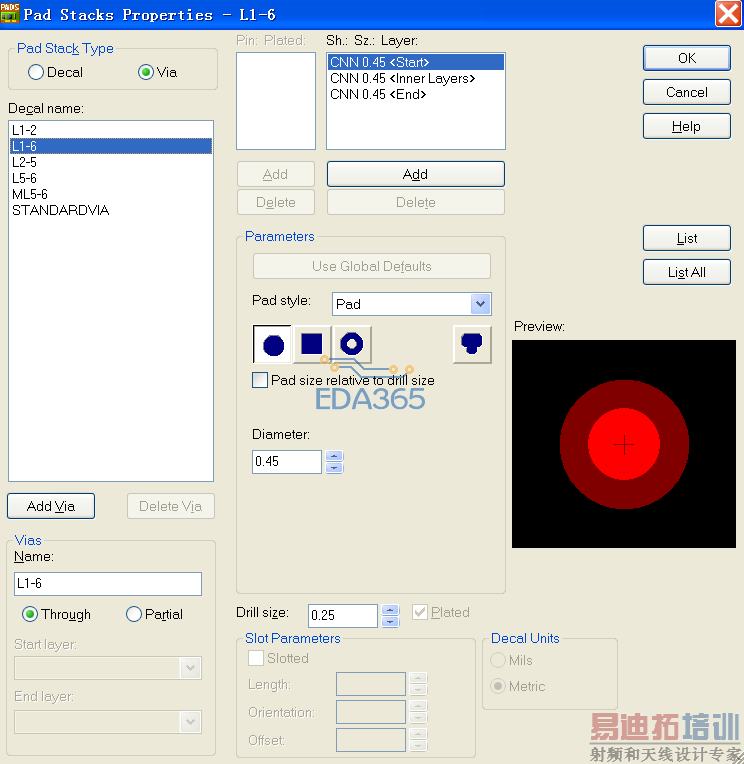744x764 pixels.
Task: Select L5-6 in the Decal name list
Action: 111,178
